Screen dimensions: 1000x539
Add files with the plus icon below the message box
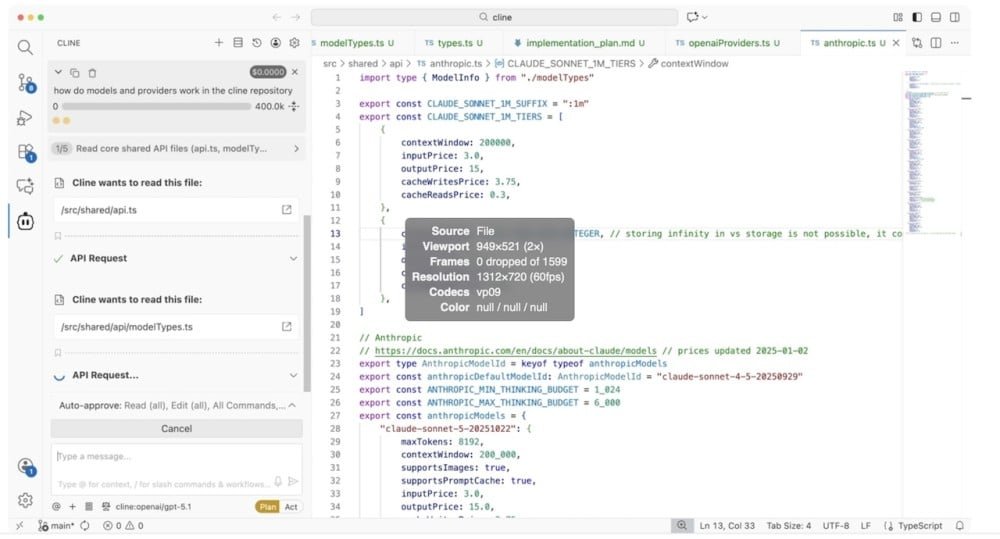pos(72,506)
